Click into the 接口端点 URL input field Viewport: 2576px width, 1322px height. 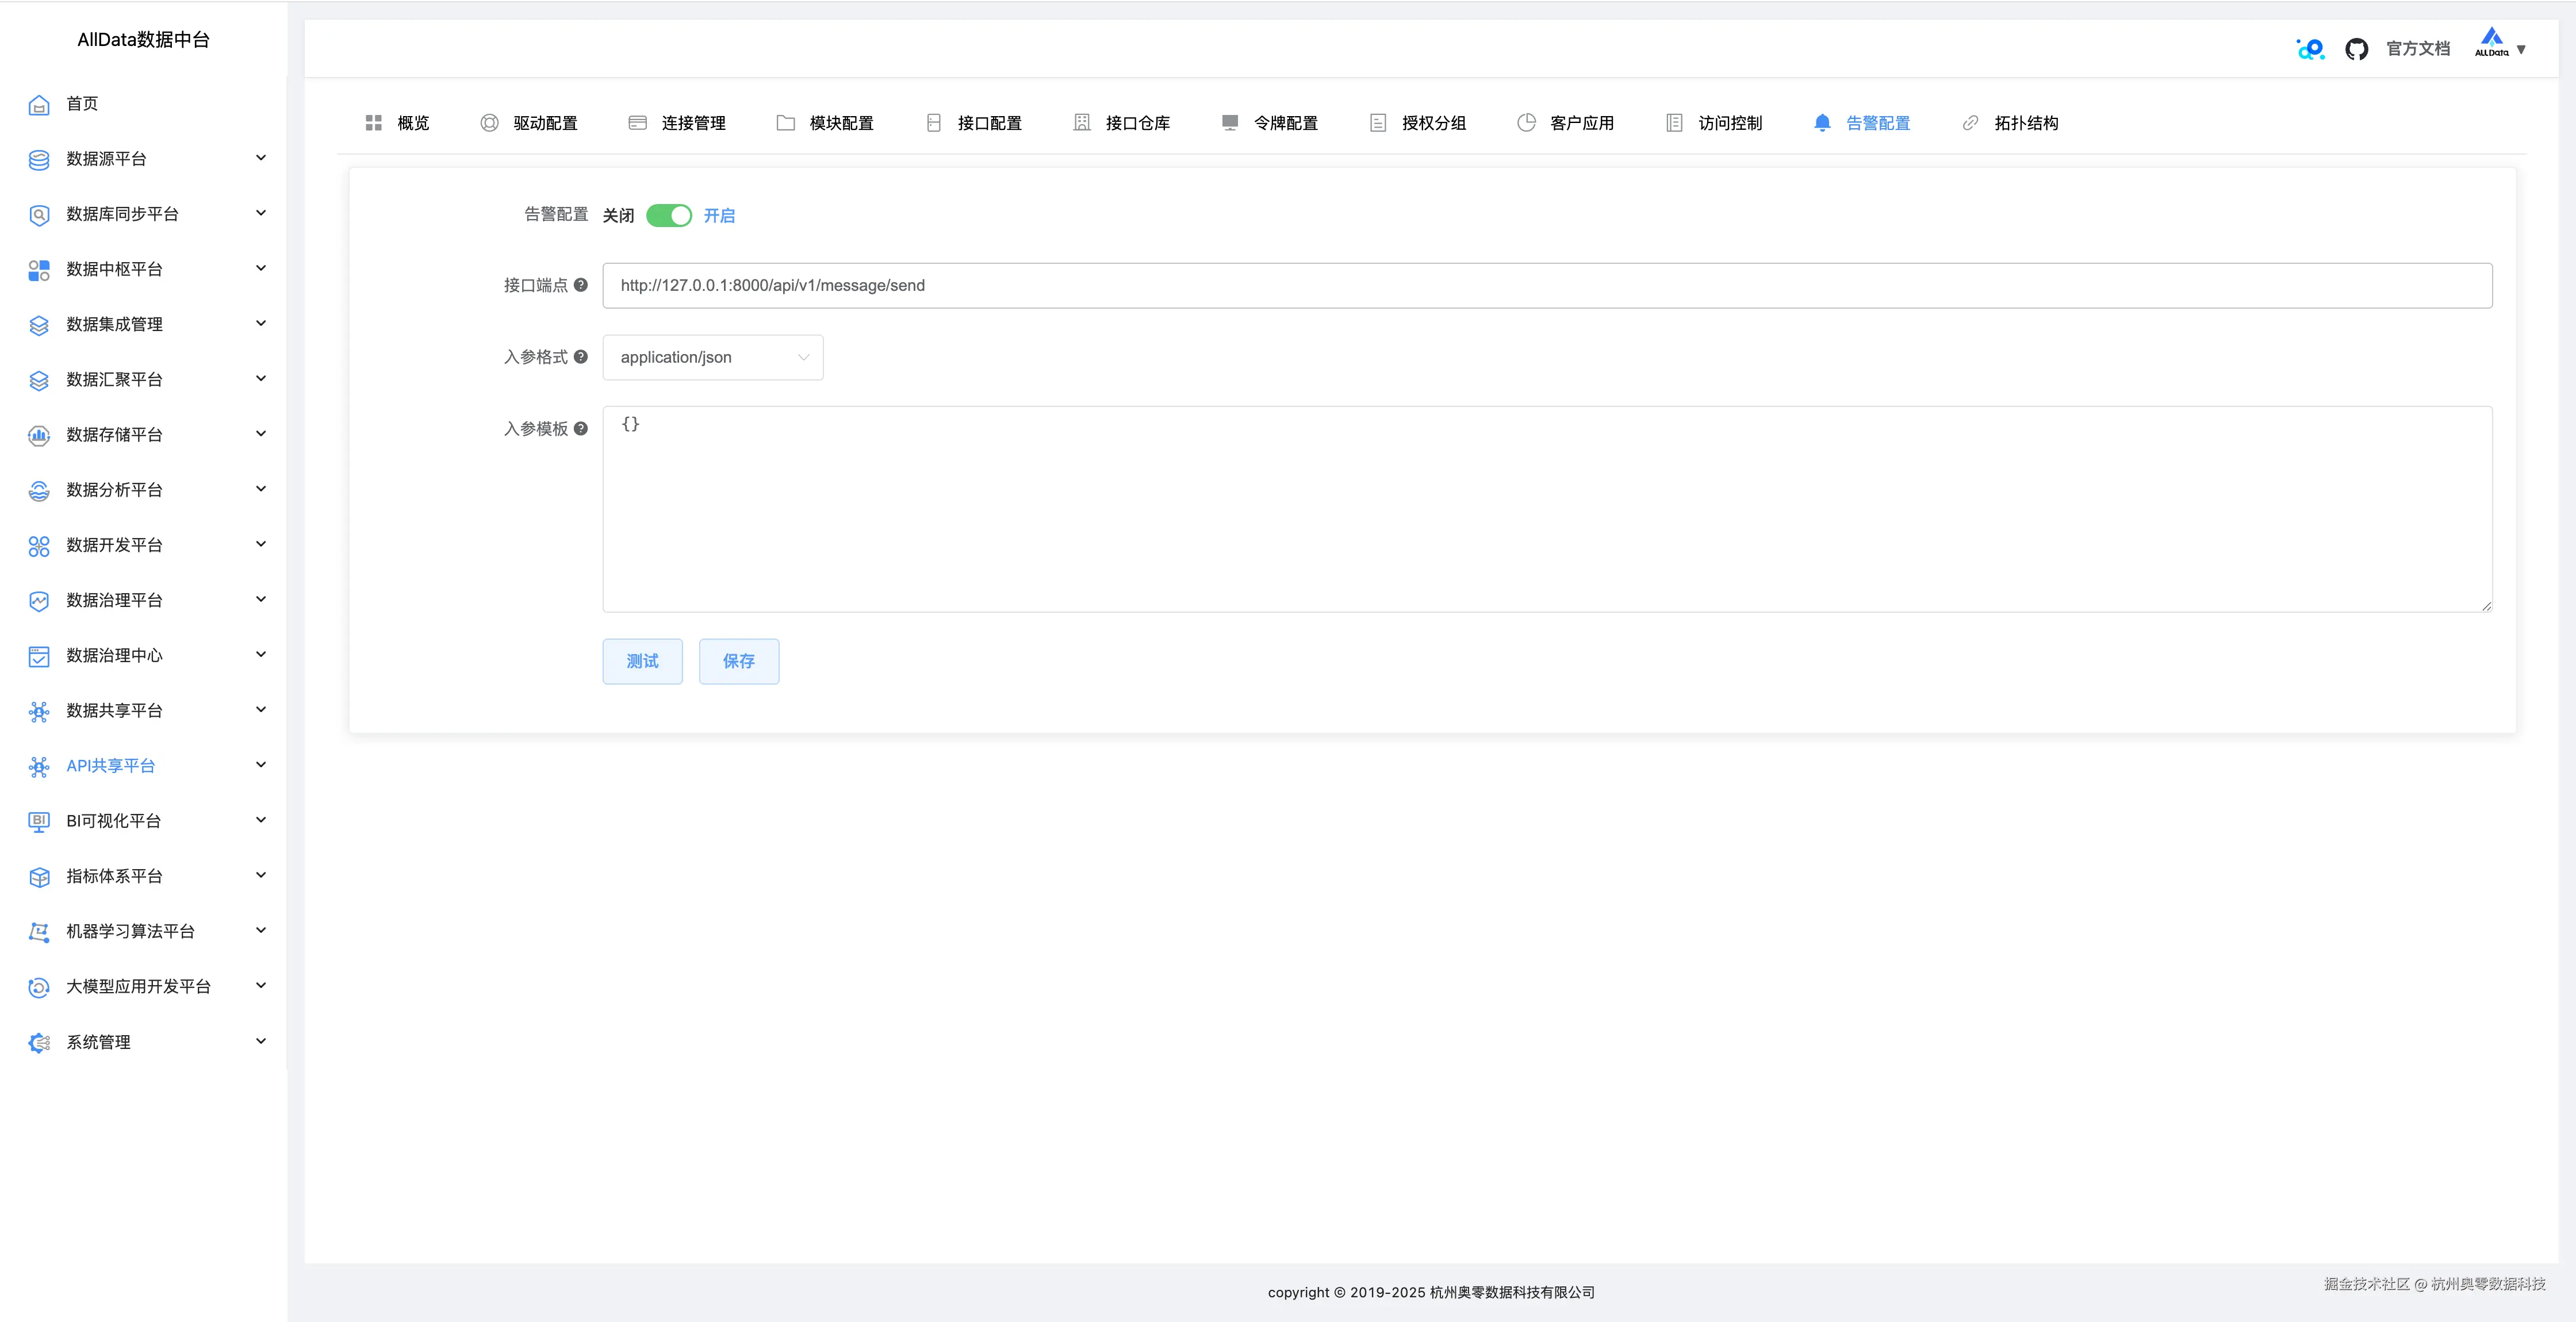pyautogui.click(x=1546, y=286)
